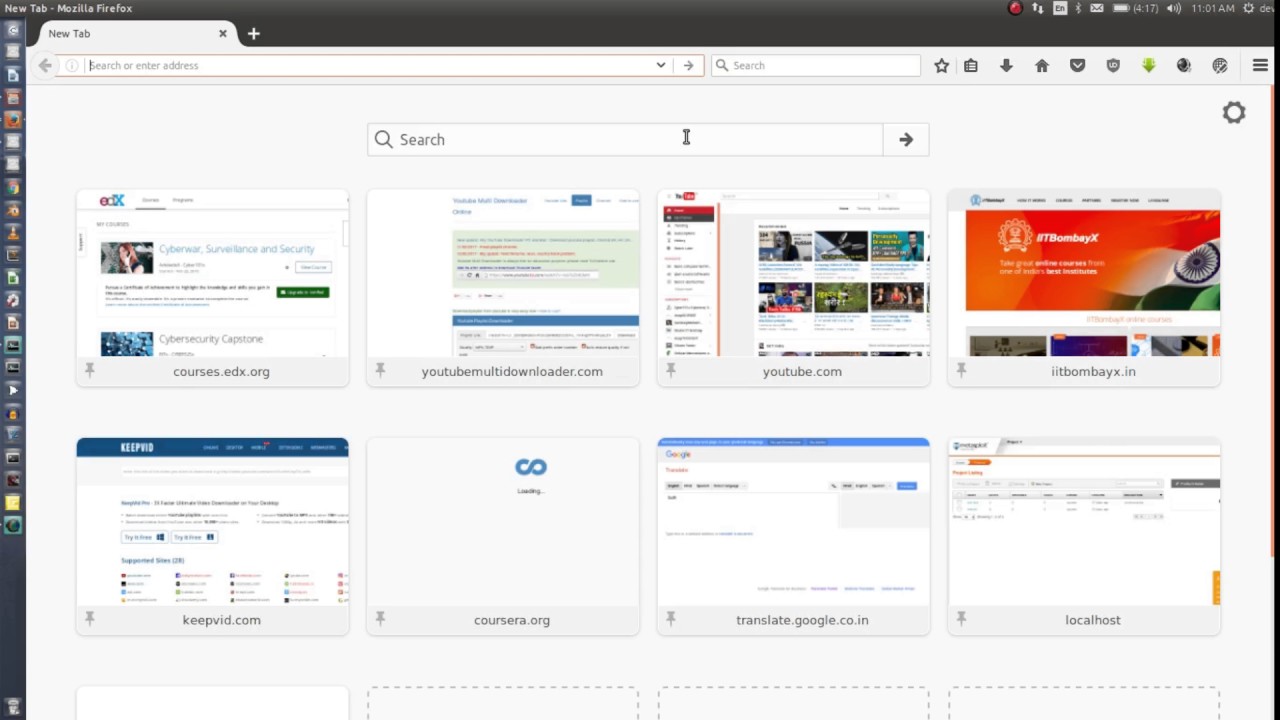The image size is (1280, 720).
Task: Click courses.edx.org tile label
Action: (x=221, y=371)
